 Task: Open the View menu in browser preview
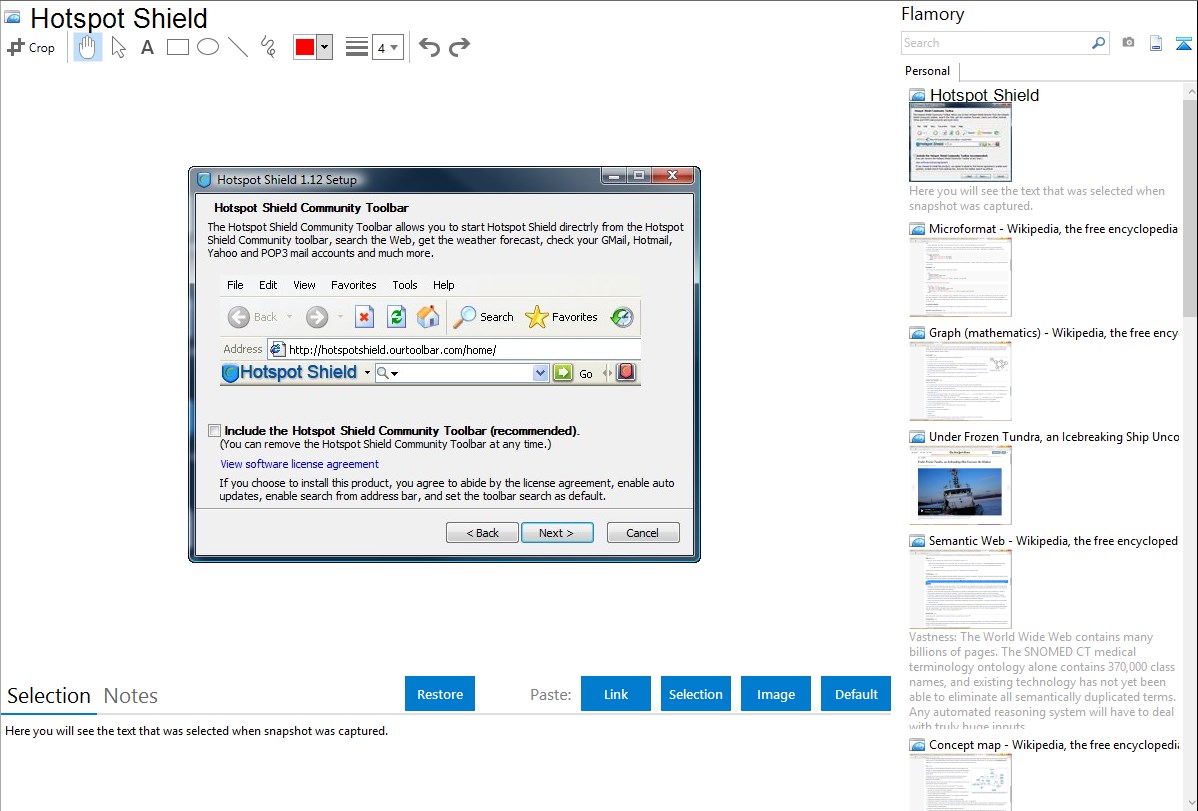coord(304,285)
